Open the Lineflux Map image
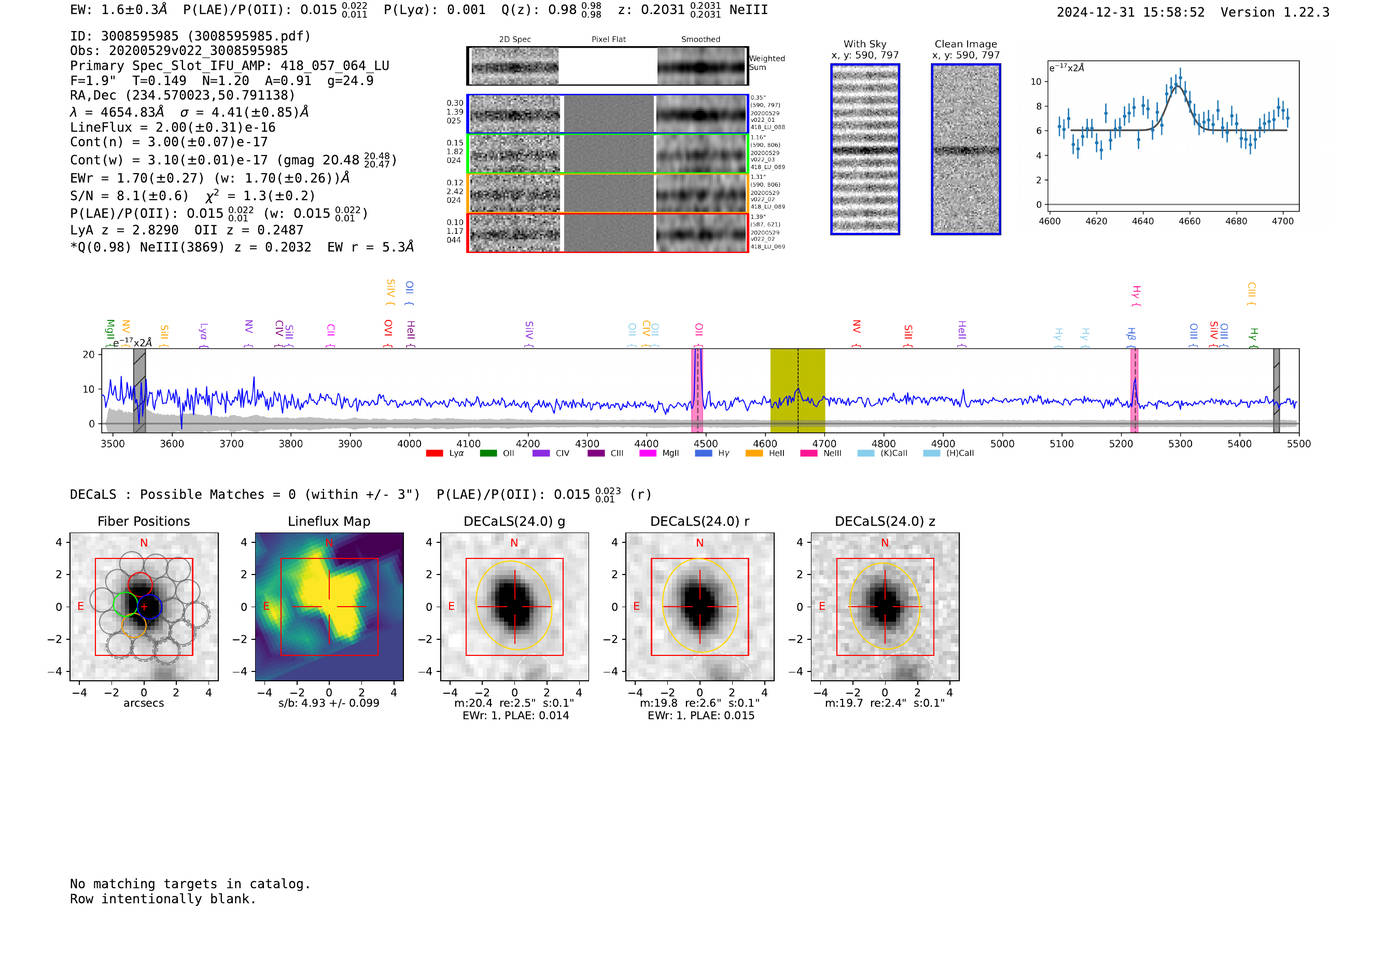This screenshot has height=953, width=1400. (329, 606)
